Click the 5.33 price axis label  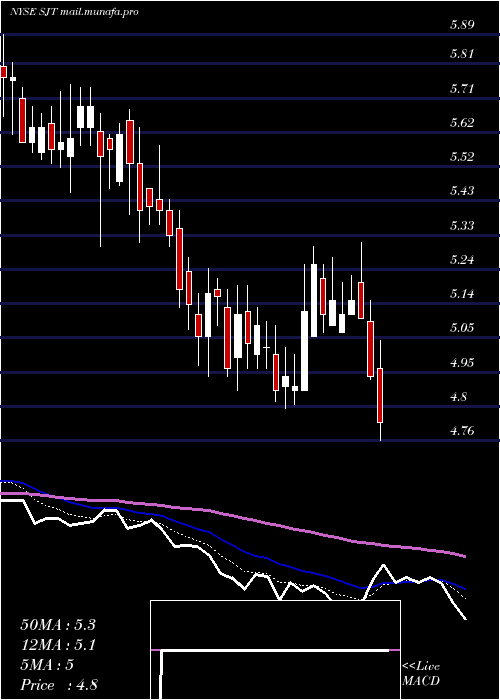tap(462, 225)
